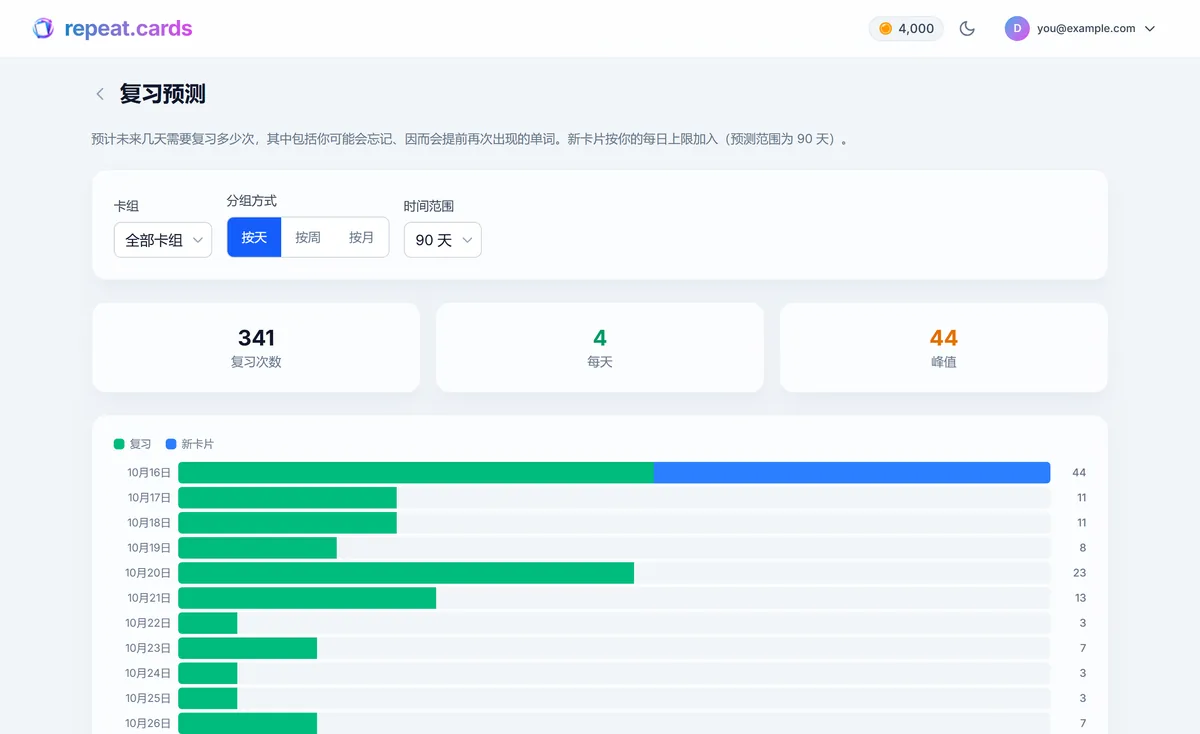
Task: Click the you@example.com email label
Action: pyautogui.click(x=1086, y=29)
